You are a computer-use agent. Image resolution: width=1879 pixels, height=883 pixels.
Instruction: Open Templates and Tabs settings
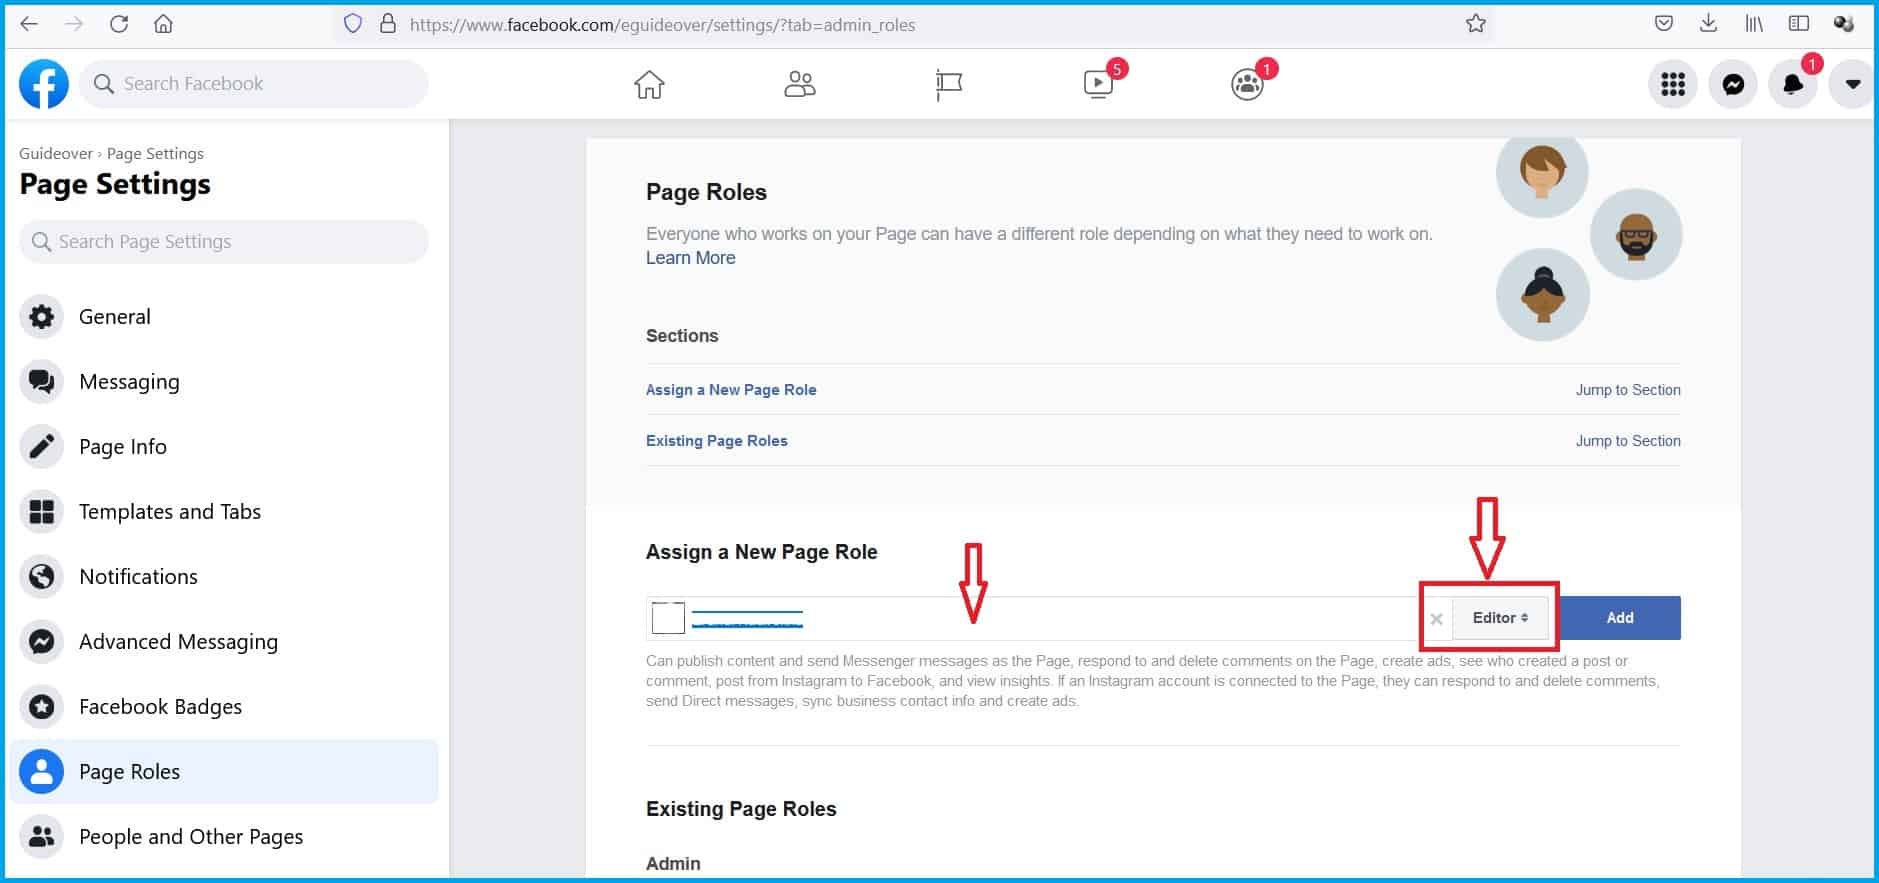(x=224, y=512)
